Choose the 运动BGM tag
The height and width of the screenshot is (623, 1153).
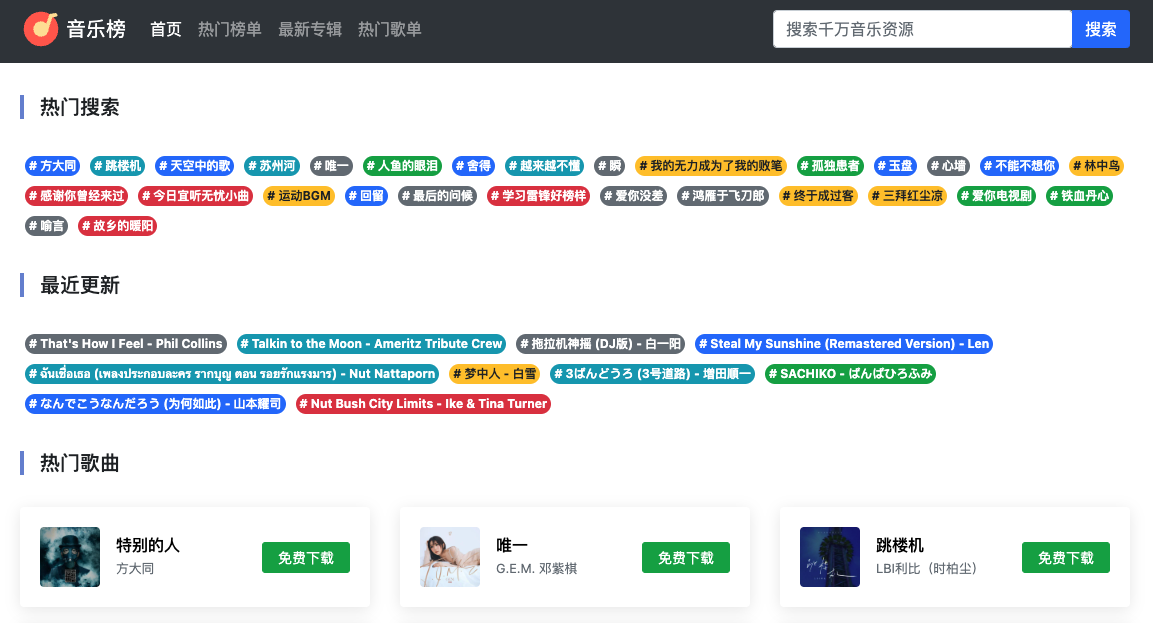[x=299, y=196]
